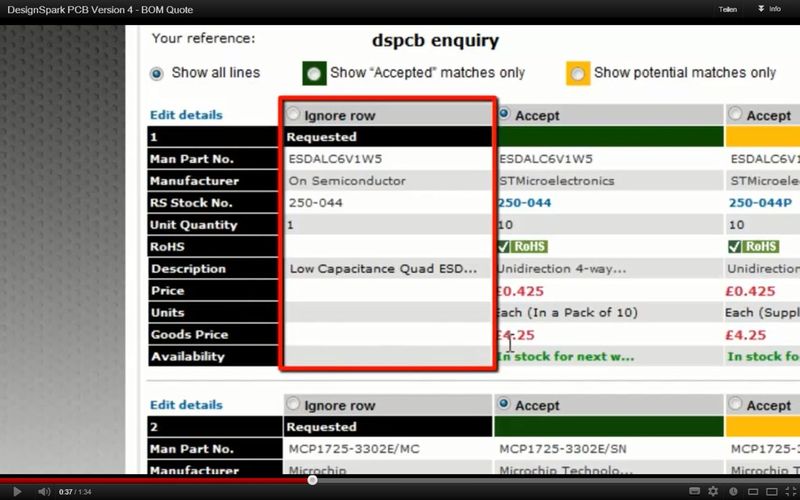The width and height of the screenshot is (800, 500).
Task: Open the video settings gear
Action: coord(713,491)
